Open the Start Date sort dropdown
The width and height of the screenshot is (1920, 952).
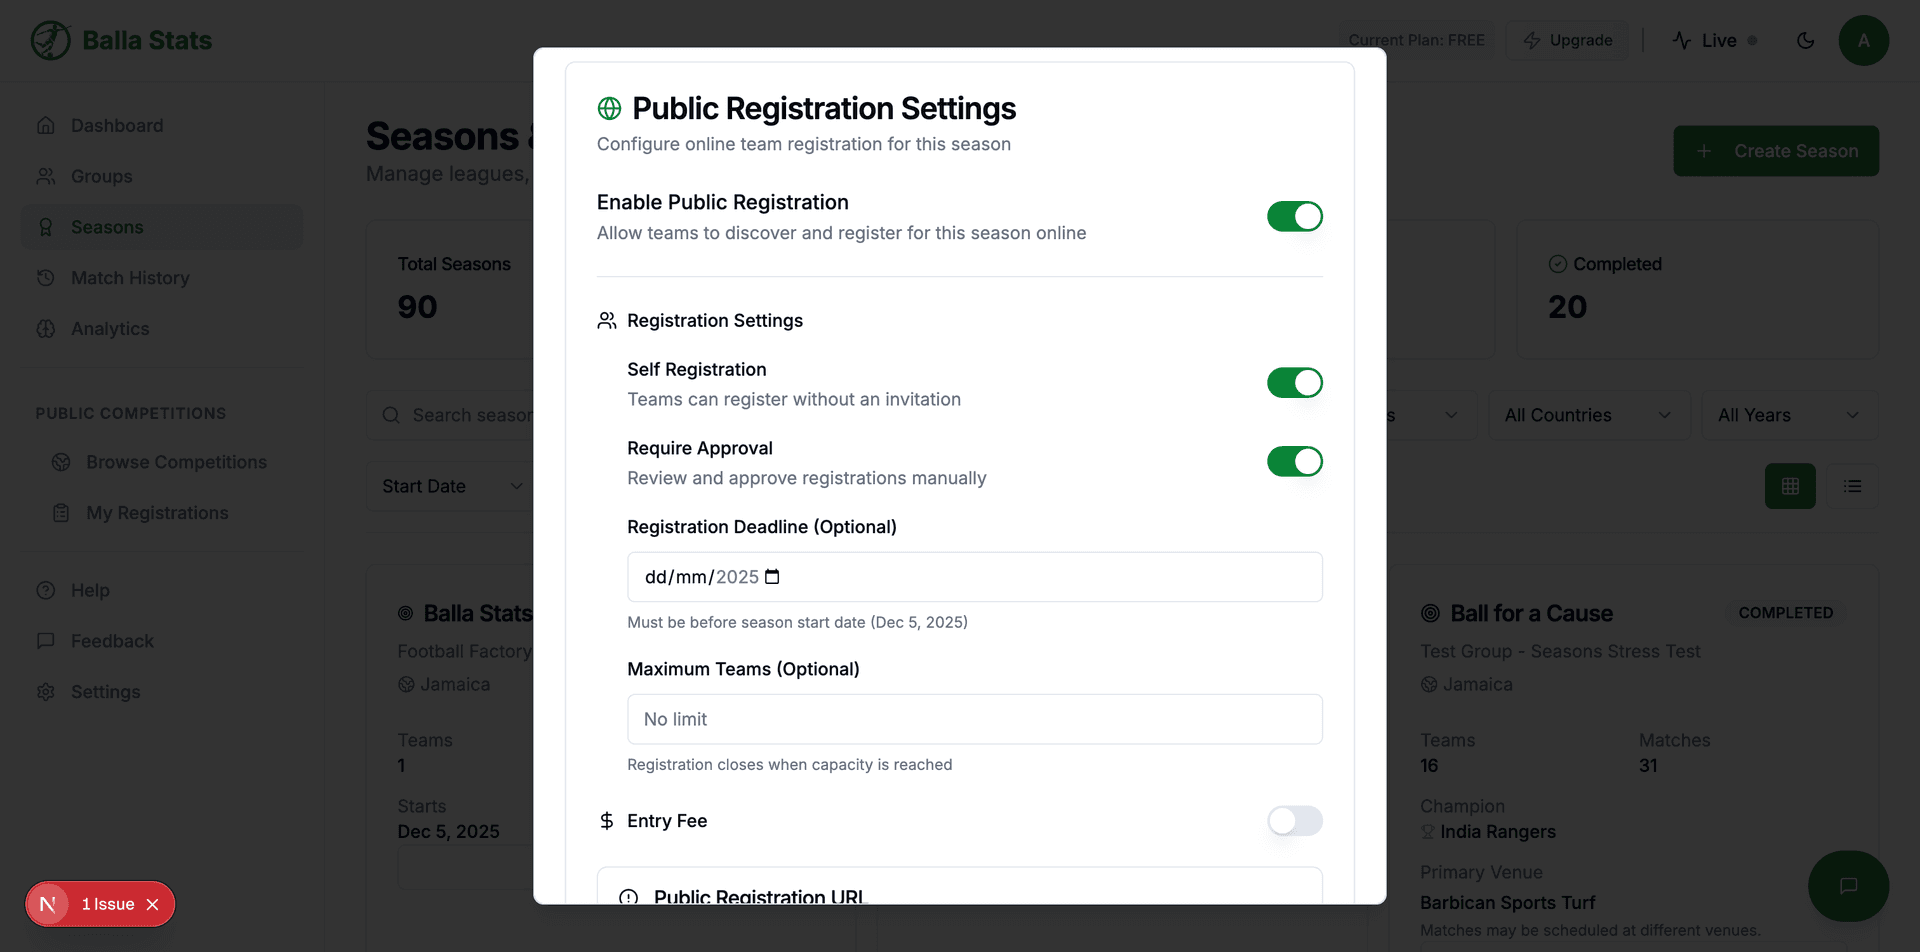click(450, 486)
